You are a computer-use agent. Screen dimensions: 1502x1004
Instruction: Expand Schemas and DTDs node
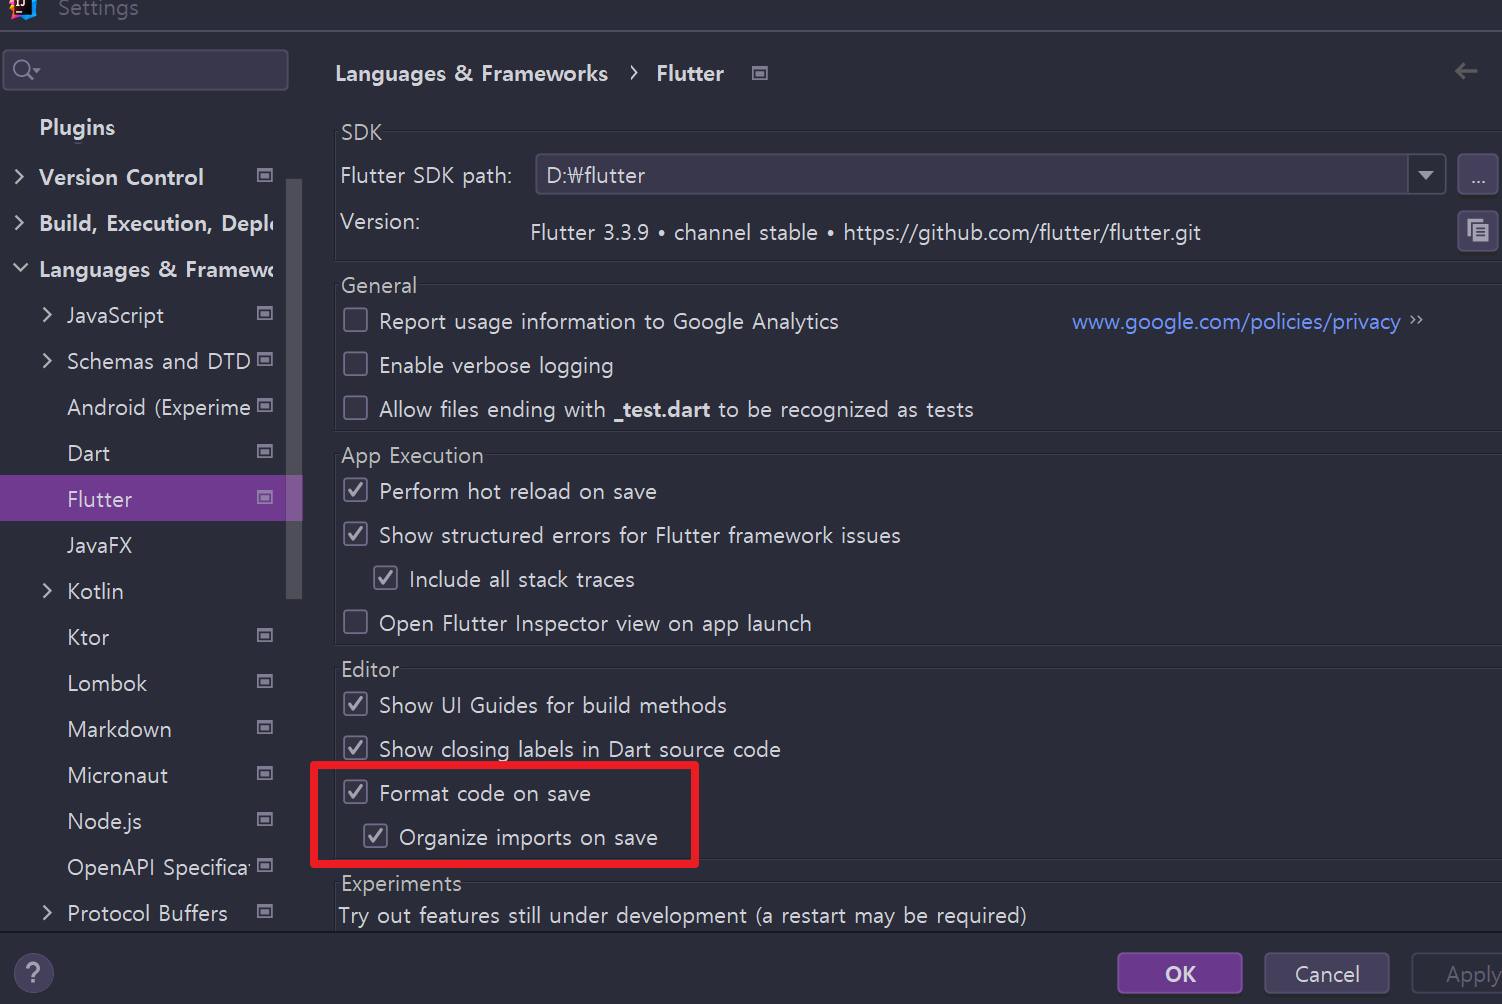point(47,361)
